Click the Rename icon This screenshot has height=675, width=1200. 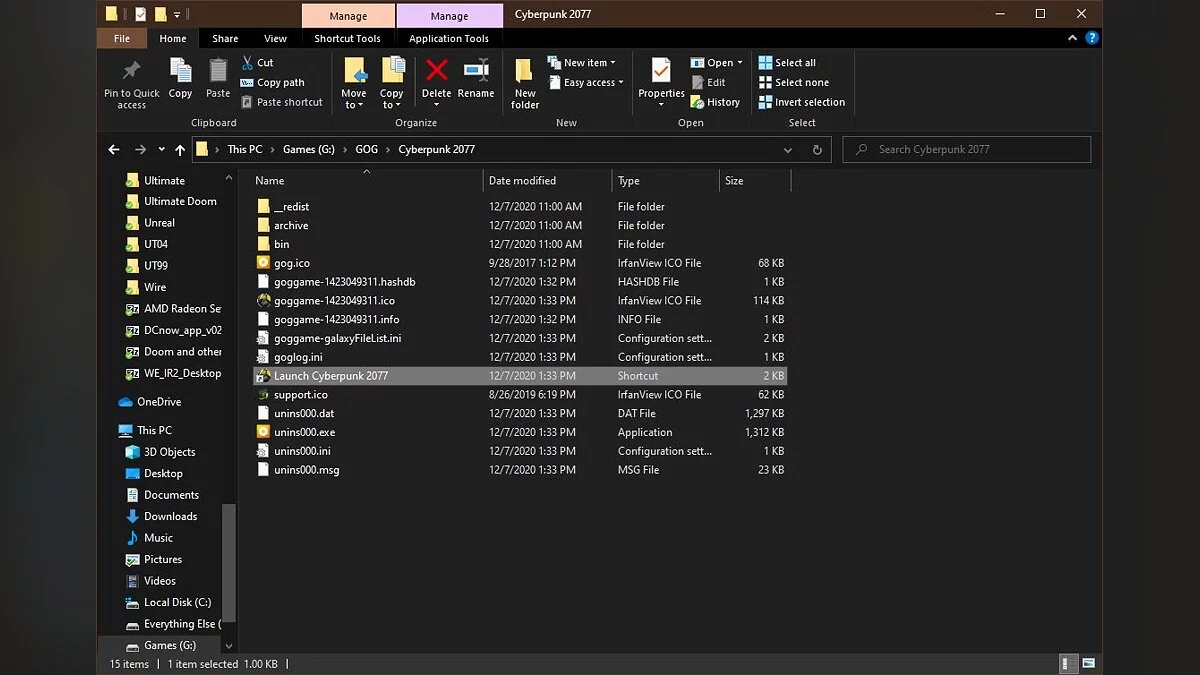click(x=476, y=70)
